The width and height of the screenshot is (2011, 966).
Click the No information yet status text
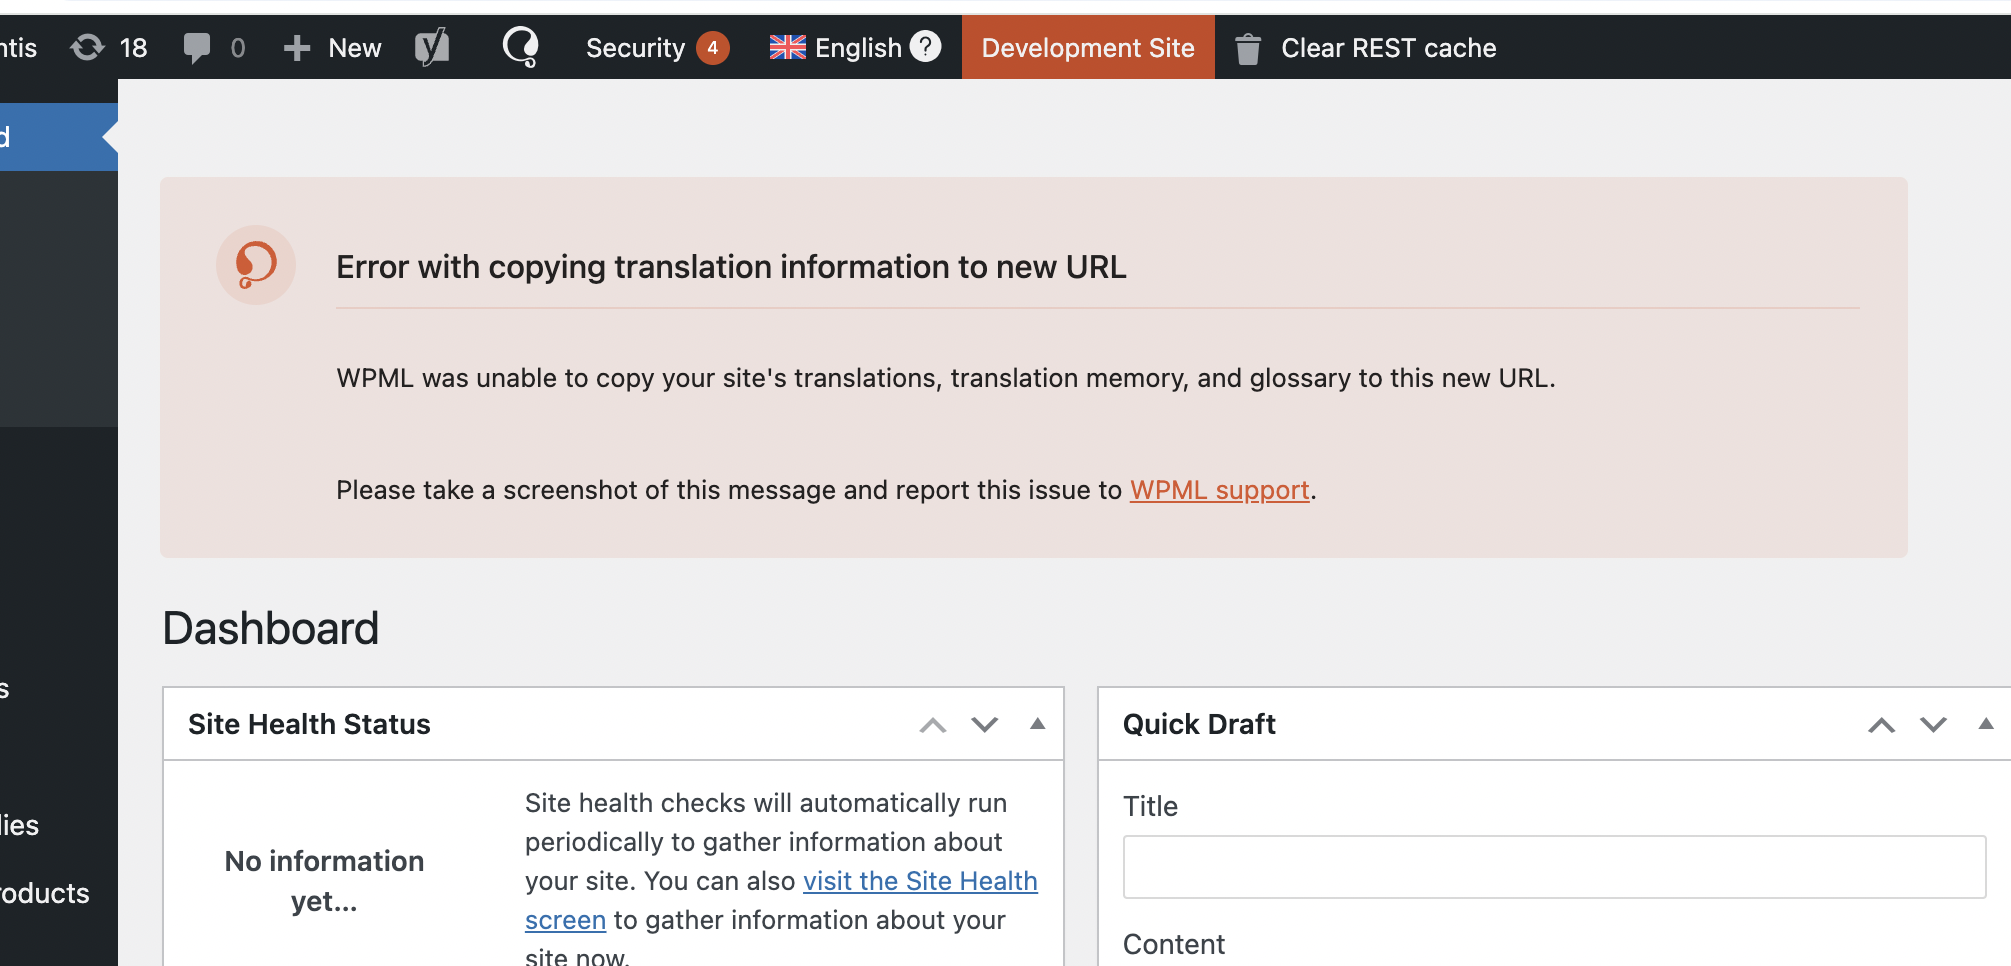324,881
